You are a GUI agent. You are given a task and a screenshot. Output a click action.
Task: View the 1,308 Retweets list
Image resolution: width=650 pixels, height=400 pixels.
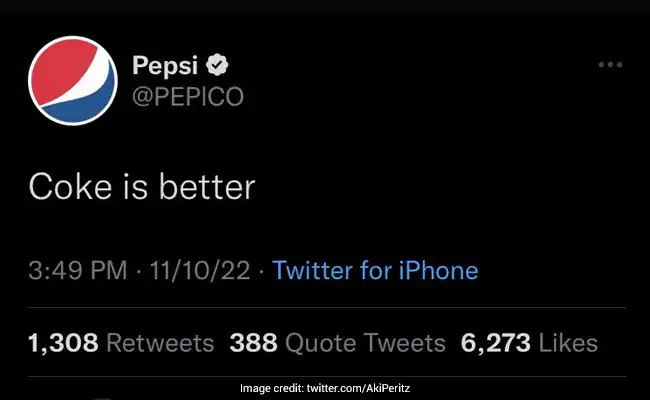point(120,343)
